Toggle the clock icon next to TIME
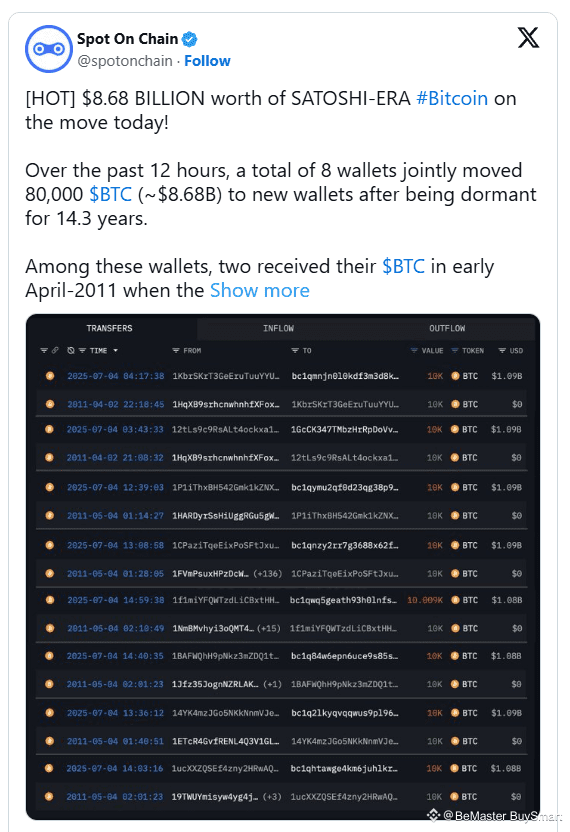This screenshot has width=570, height=832. pos(71,351)
